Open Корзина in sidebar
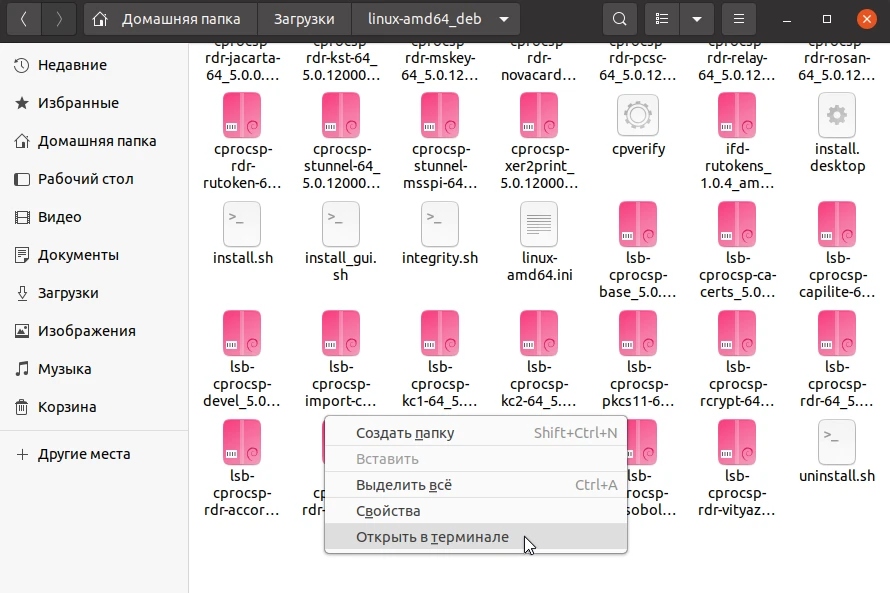This screenshot has height=593, width=890. [x=94, y=407]
